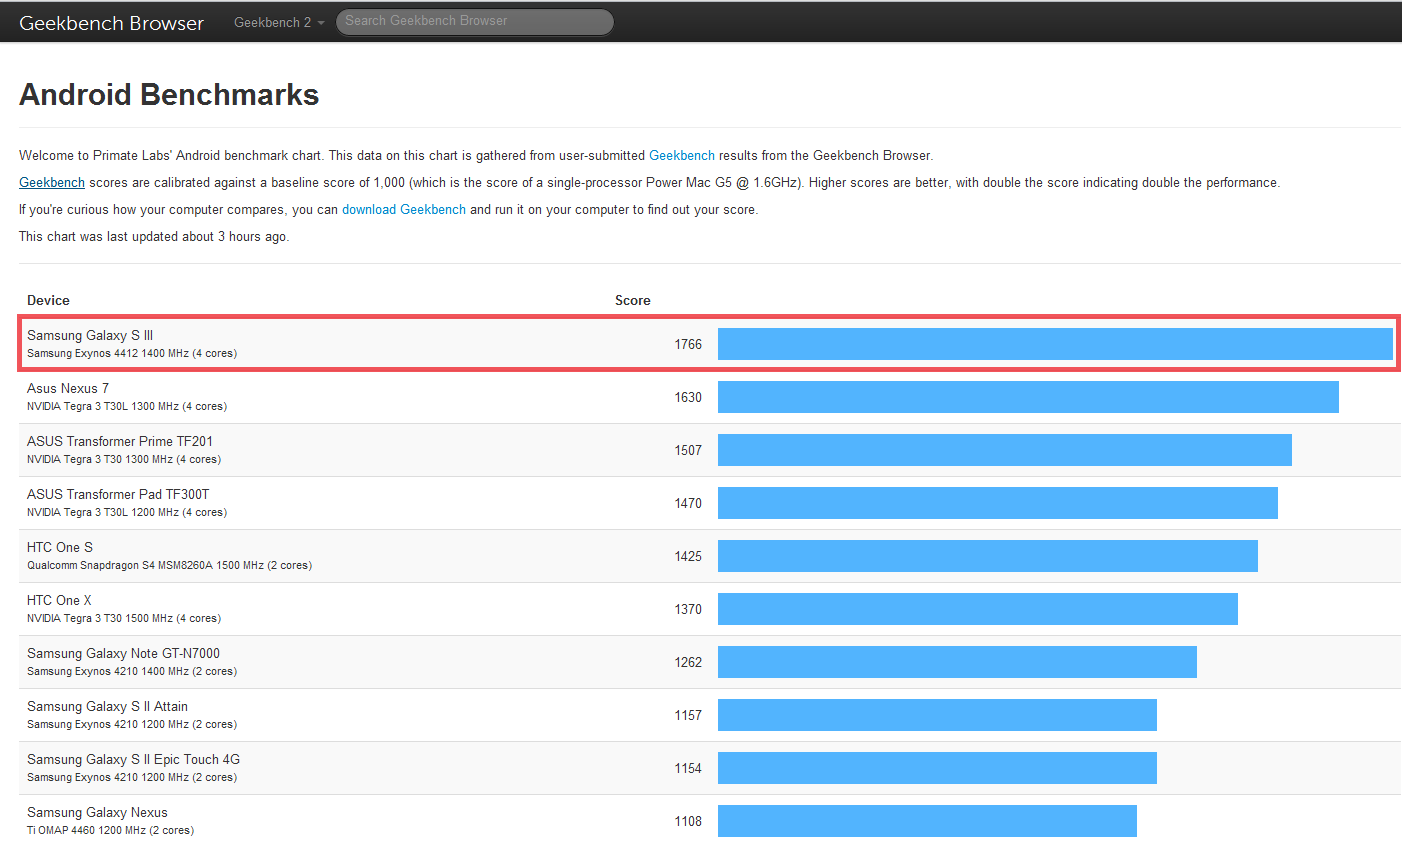Click the Geekbench Browser logo title

[x=111, y=23]
